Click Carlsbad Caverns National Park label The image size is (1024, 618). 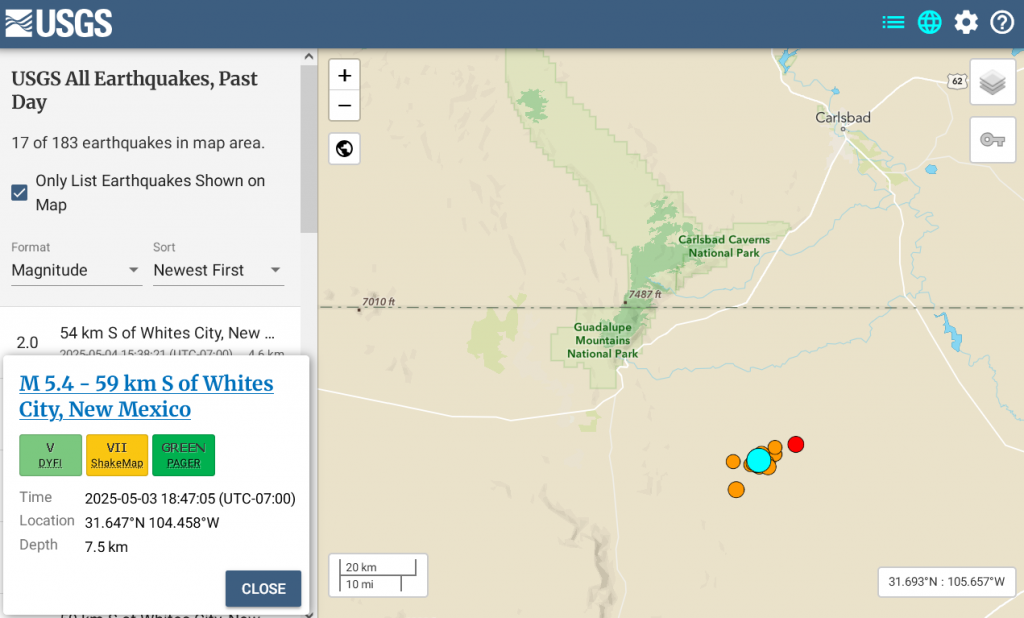click(724, 246)
